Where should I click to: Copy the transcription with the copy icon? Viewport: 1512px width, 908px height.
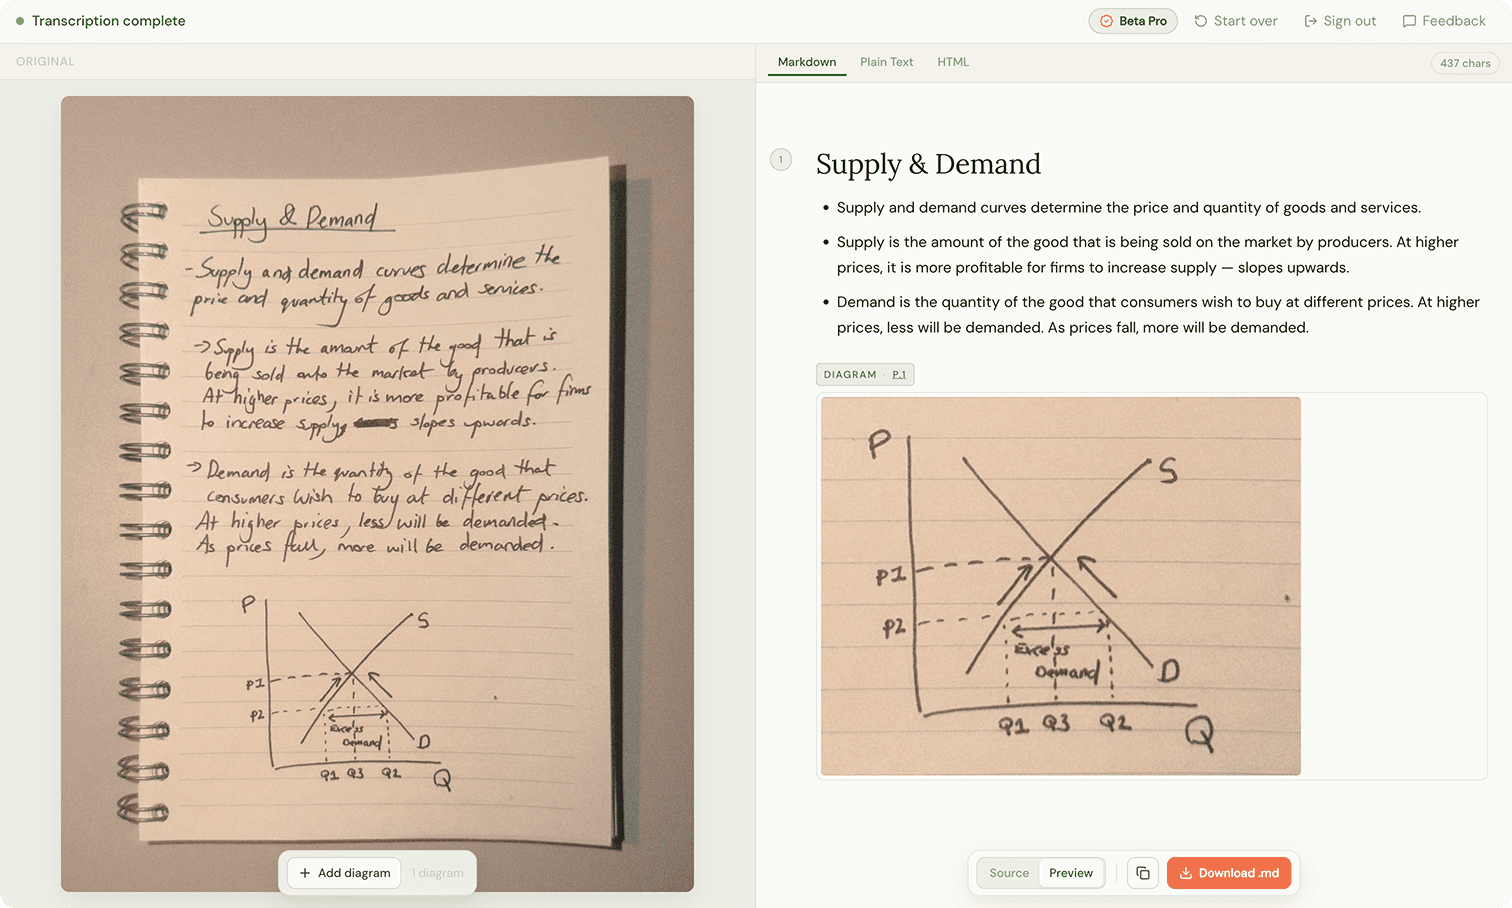click(1143, 873)
